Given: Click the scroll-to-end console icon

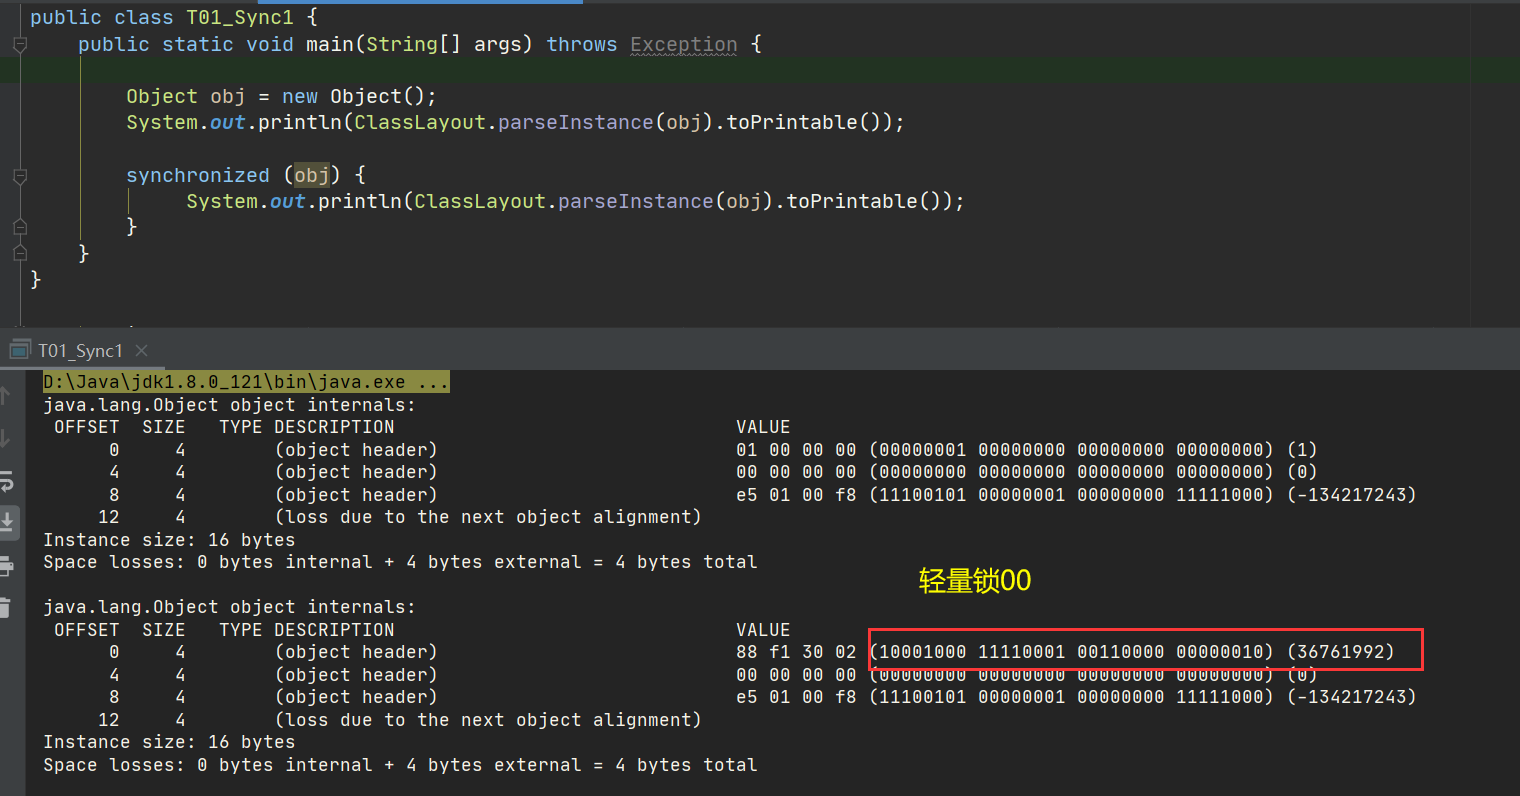Looking at the screenshot, I should [5, 522].
